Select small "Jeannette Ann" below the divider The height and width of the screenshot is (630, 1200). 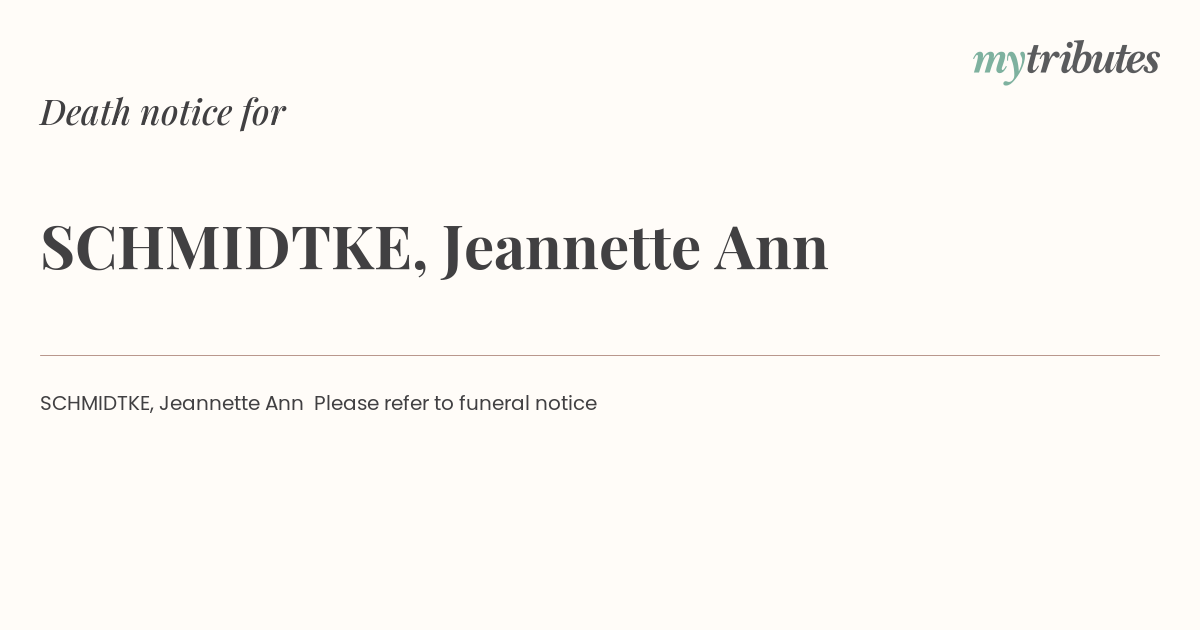point(231,403)
